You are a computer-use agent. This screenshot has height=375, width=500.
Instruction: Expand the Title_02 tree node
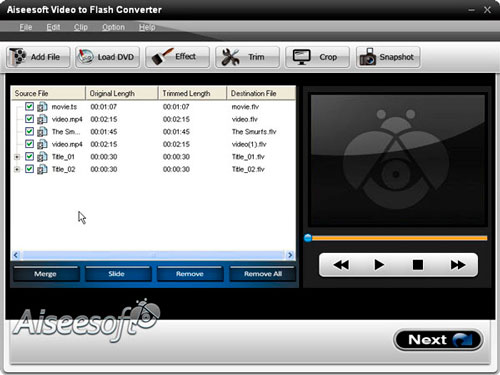[17, 170]
